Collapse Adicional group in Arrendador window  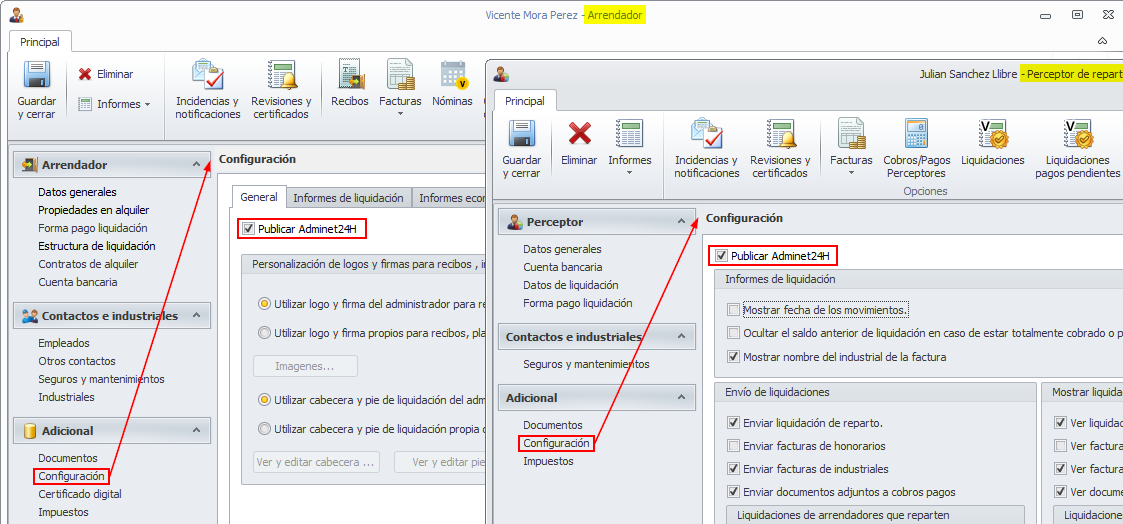[x=196, y=430]
